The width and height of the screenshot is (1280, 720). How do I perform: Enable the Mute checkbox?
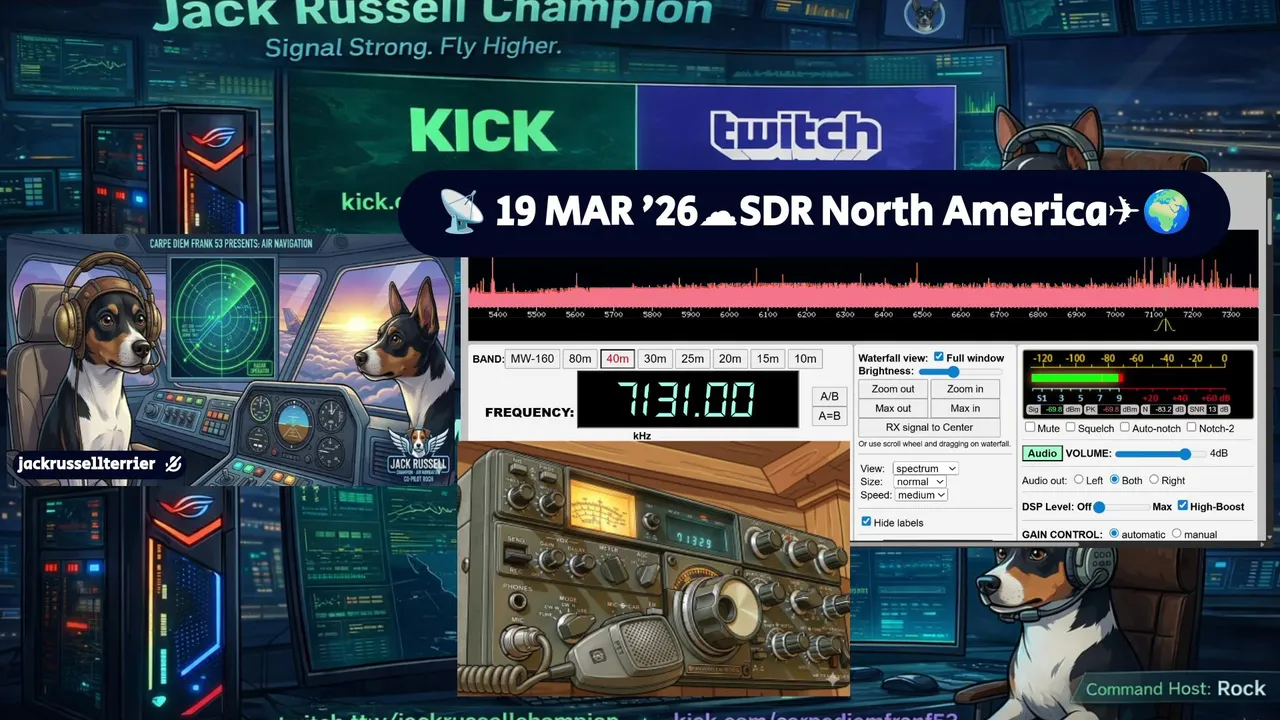click(x=1031, y=428)
